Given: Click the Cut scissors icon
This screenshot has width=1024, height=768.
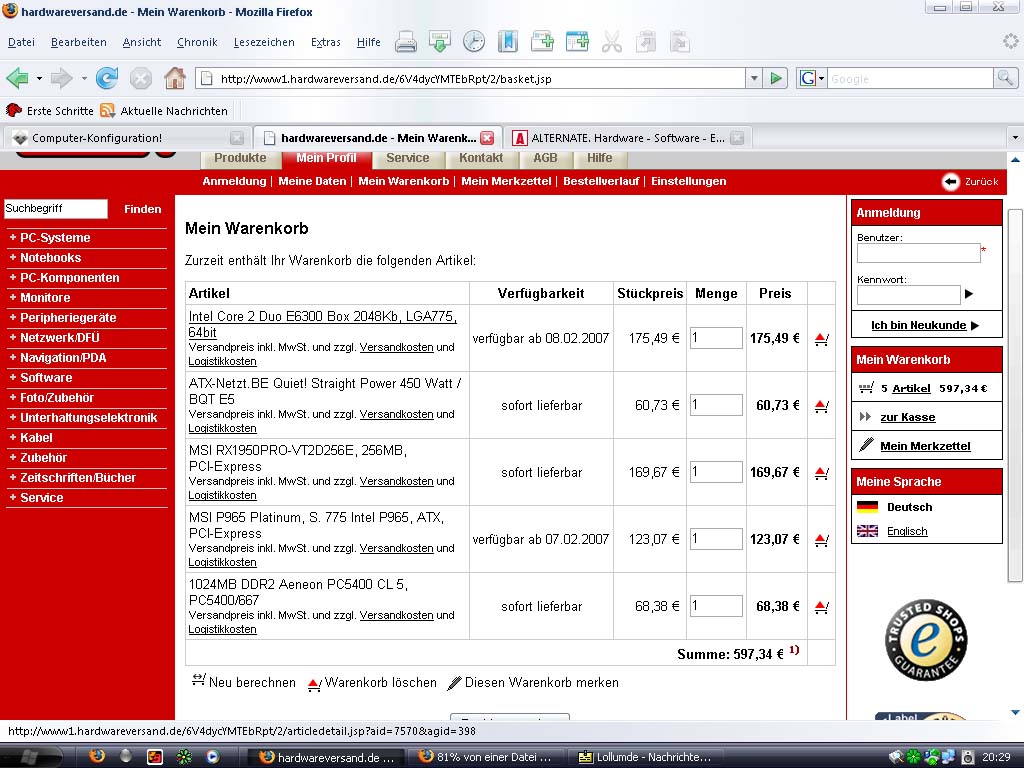Looking at the screenshot, I should pyautogui.click(x=611, y=42).
